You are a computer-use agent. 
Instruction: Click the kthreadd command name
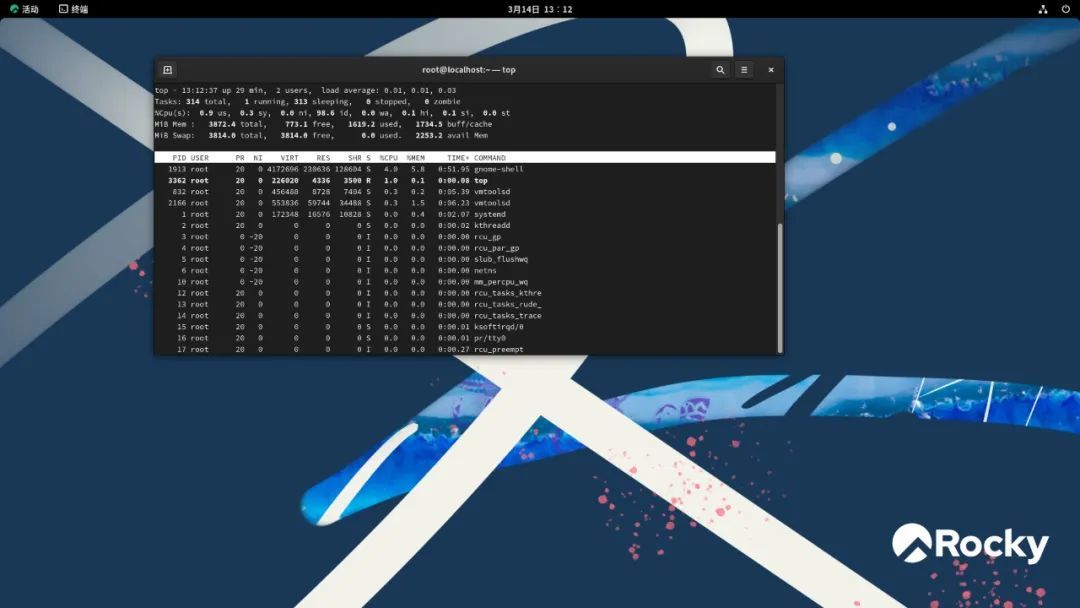tap(492, 225)
